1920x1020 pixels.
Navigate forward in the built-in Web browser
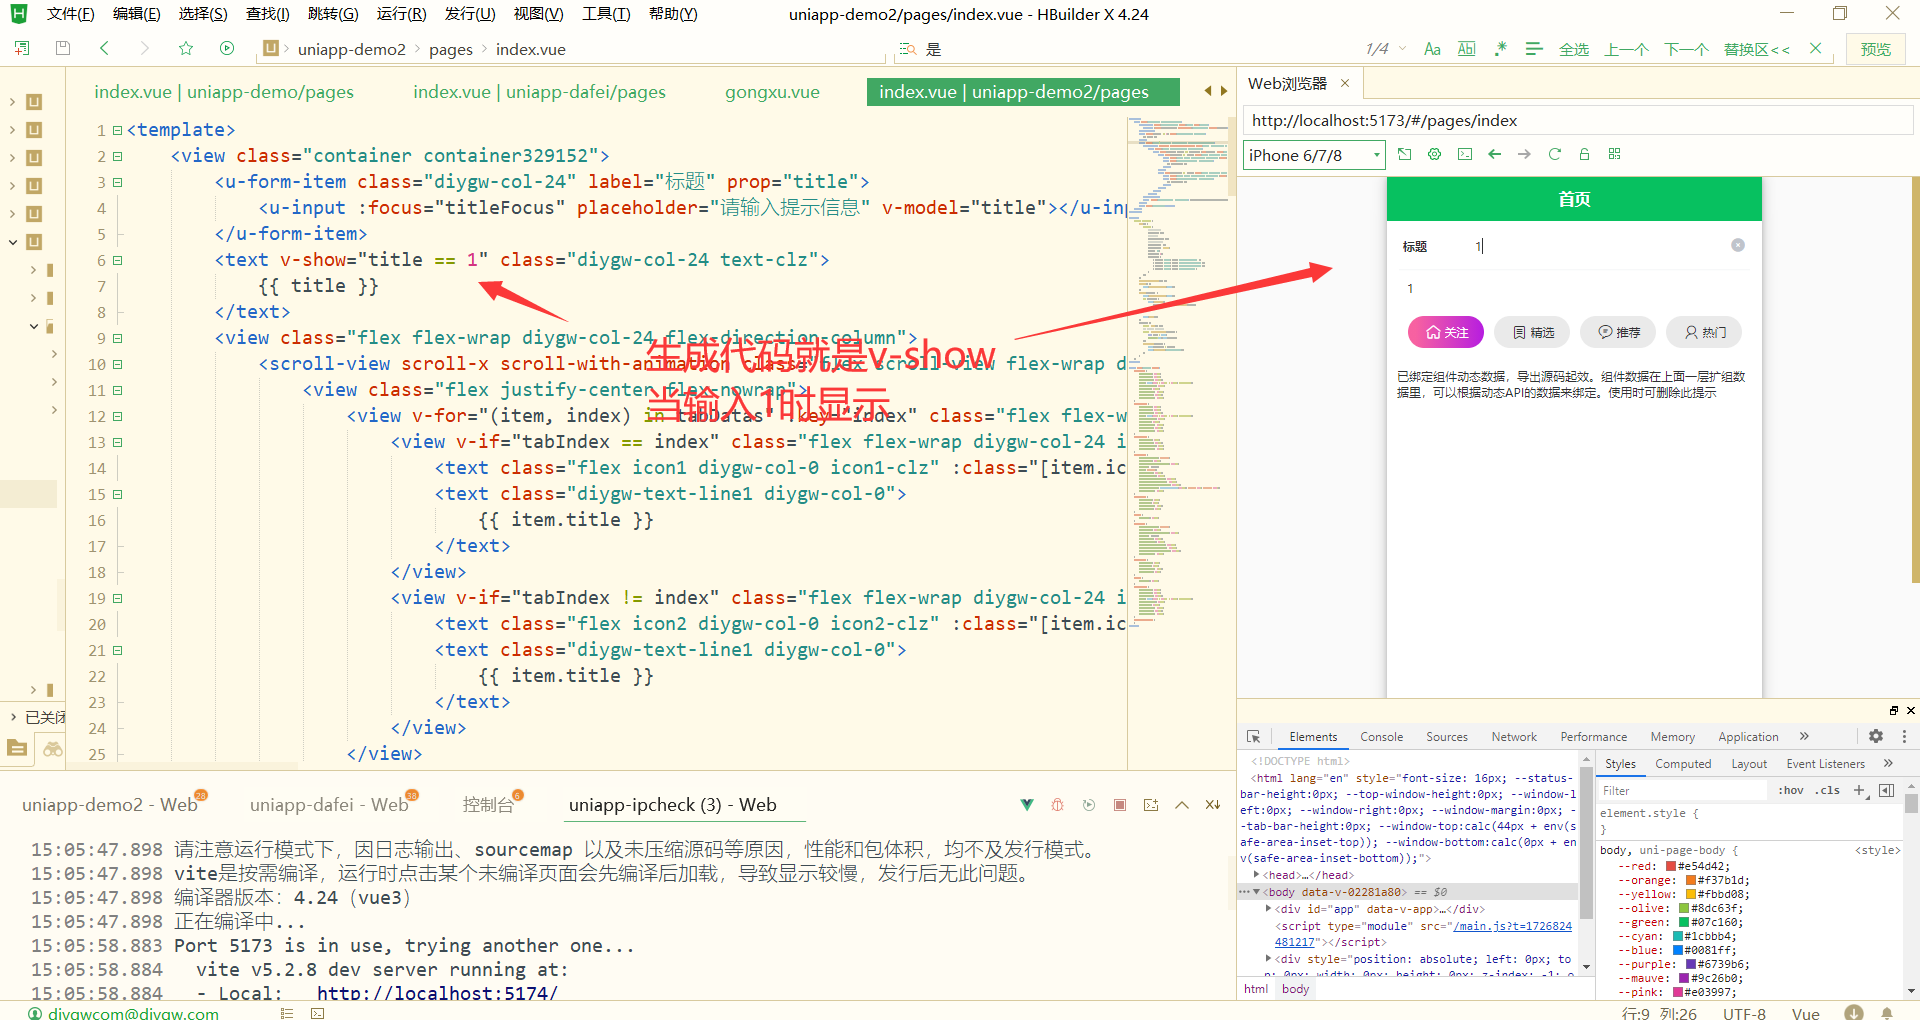click(1524, 154)
